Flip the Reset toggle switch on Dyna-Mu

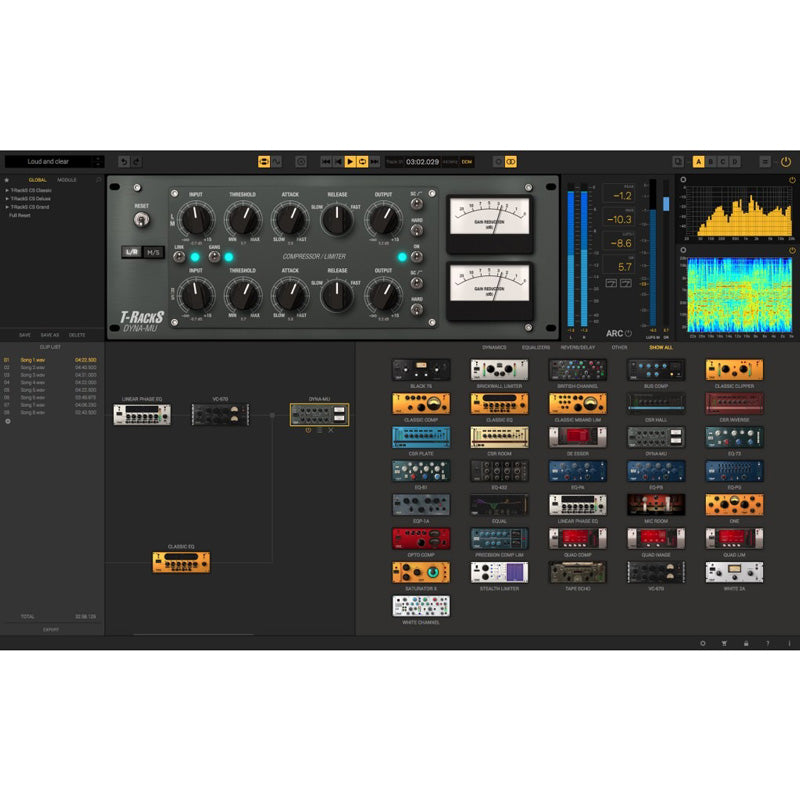[x=141, y=219]
